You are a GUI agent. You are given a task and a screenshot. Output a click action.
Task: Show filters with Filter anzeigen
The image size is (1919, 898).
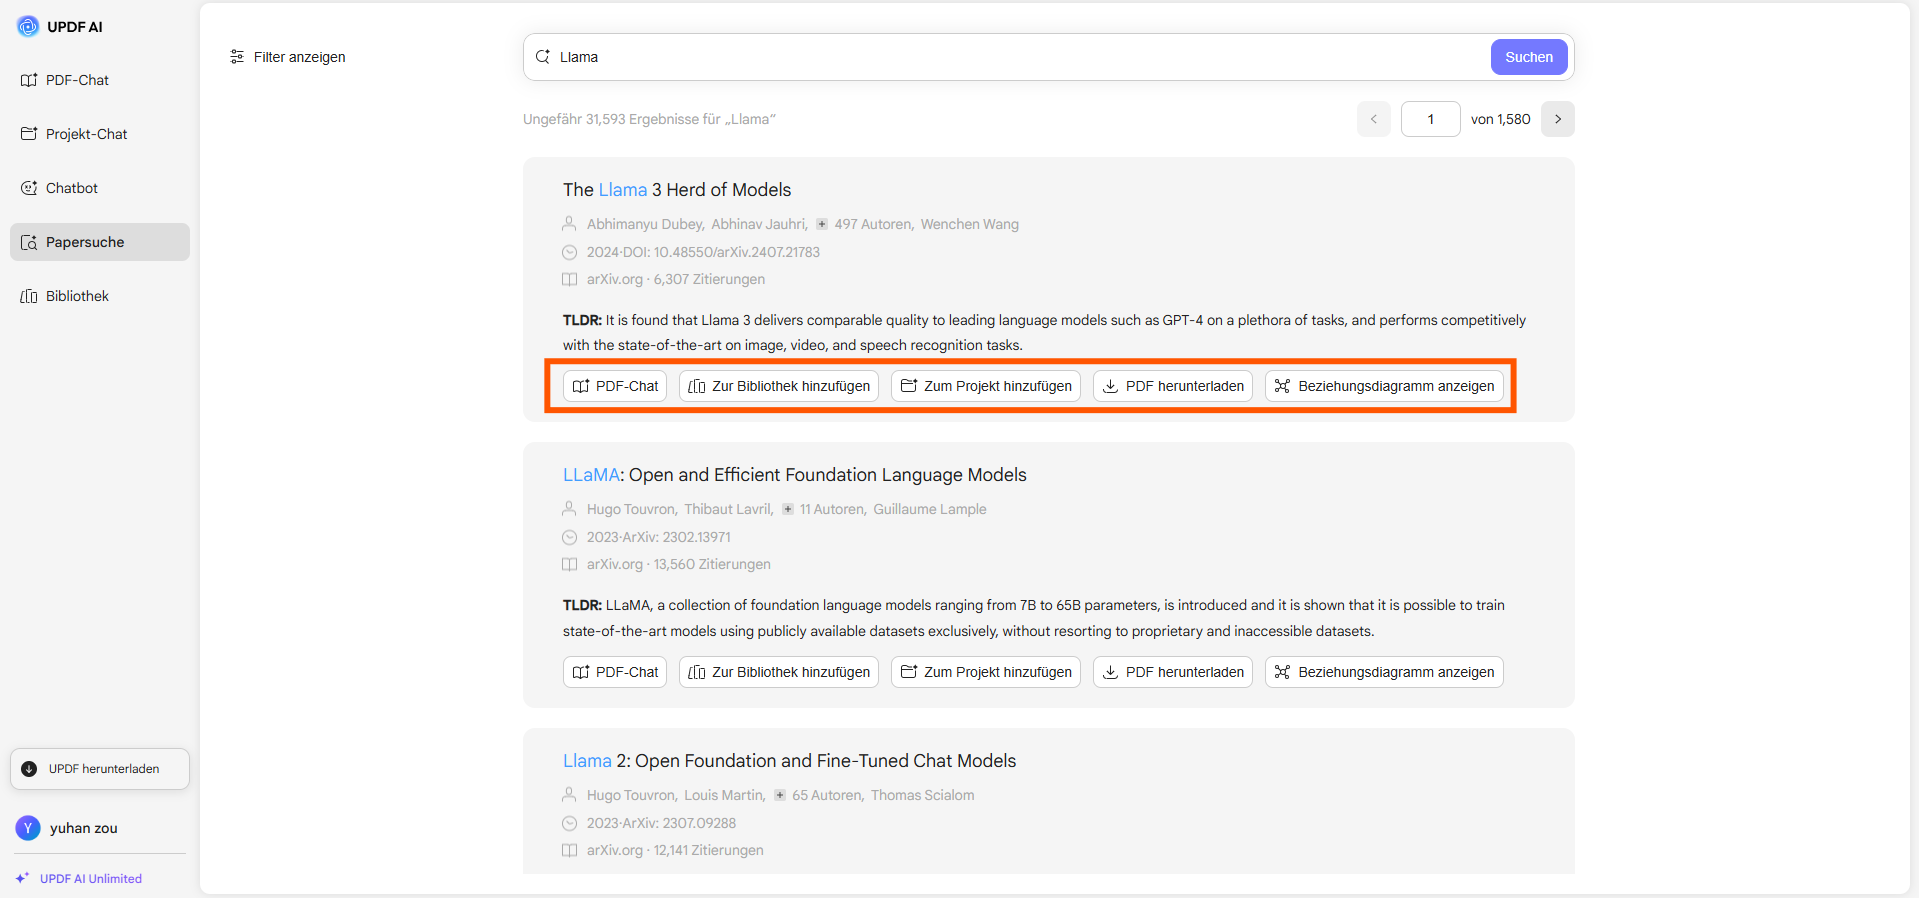288,57
